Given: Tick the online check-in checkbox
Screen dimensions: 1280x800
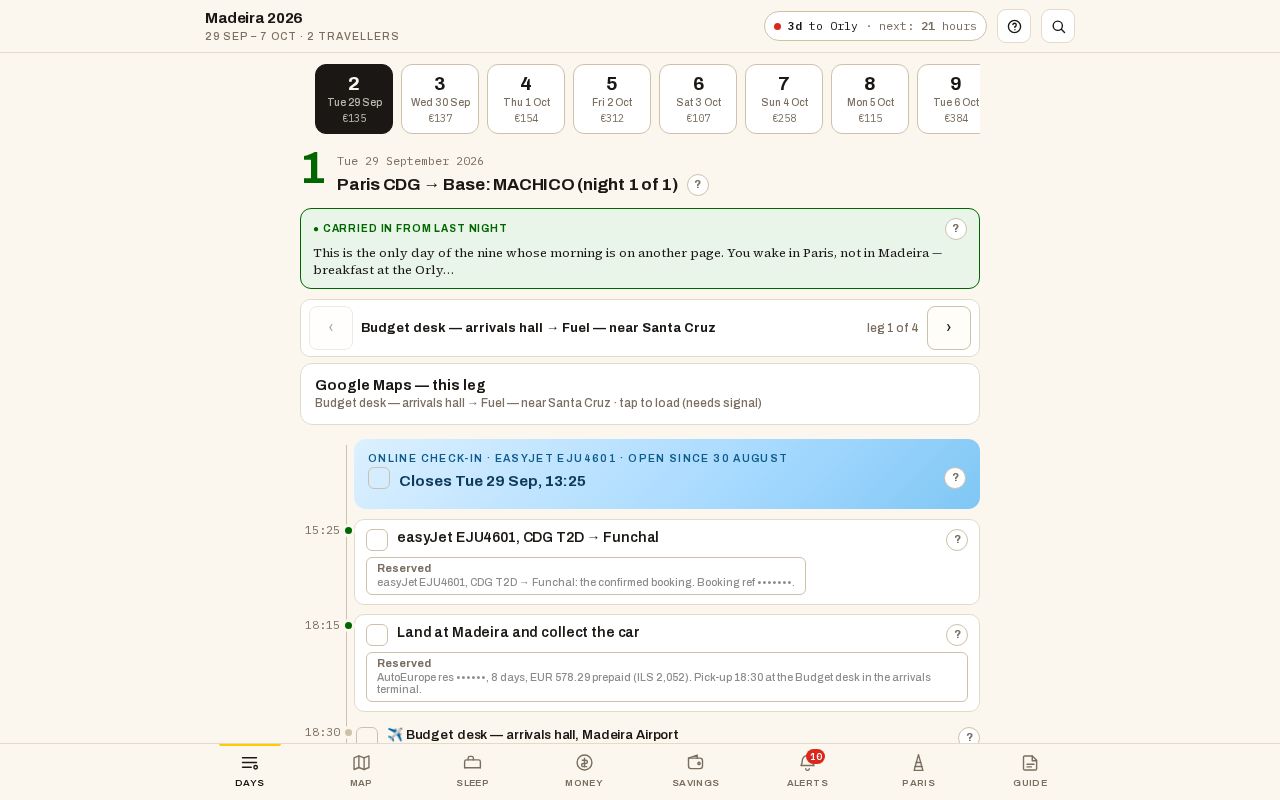Looking at the screenshot, I should tap(379, 478).
